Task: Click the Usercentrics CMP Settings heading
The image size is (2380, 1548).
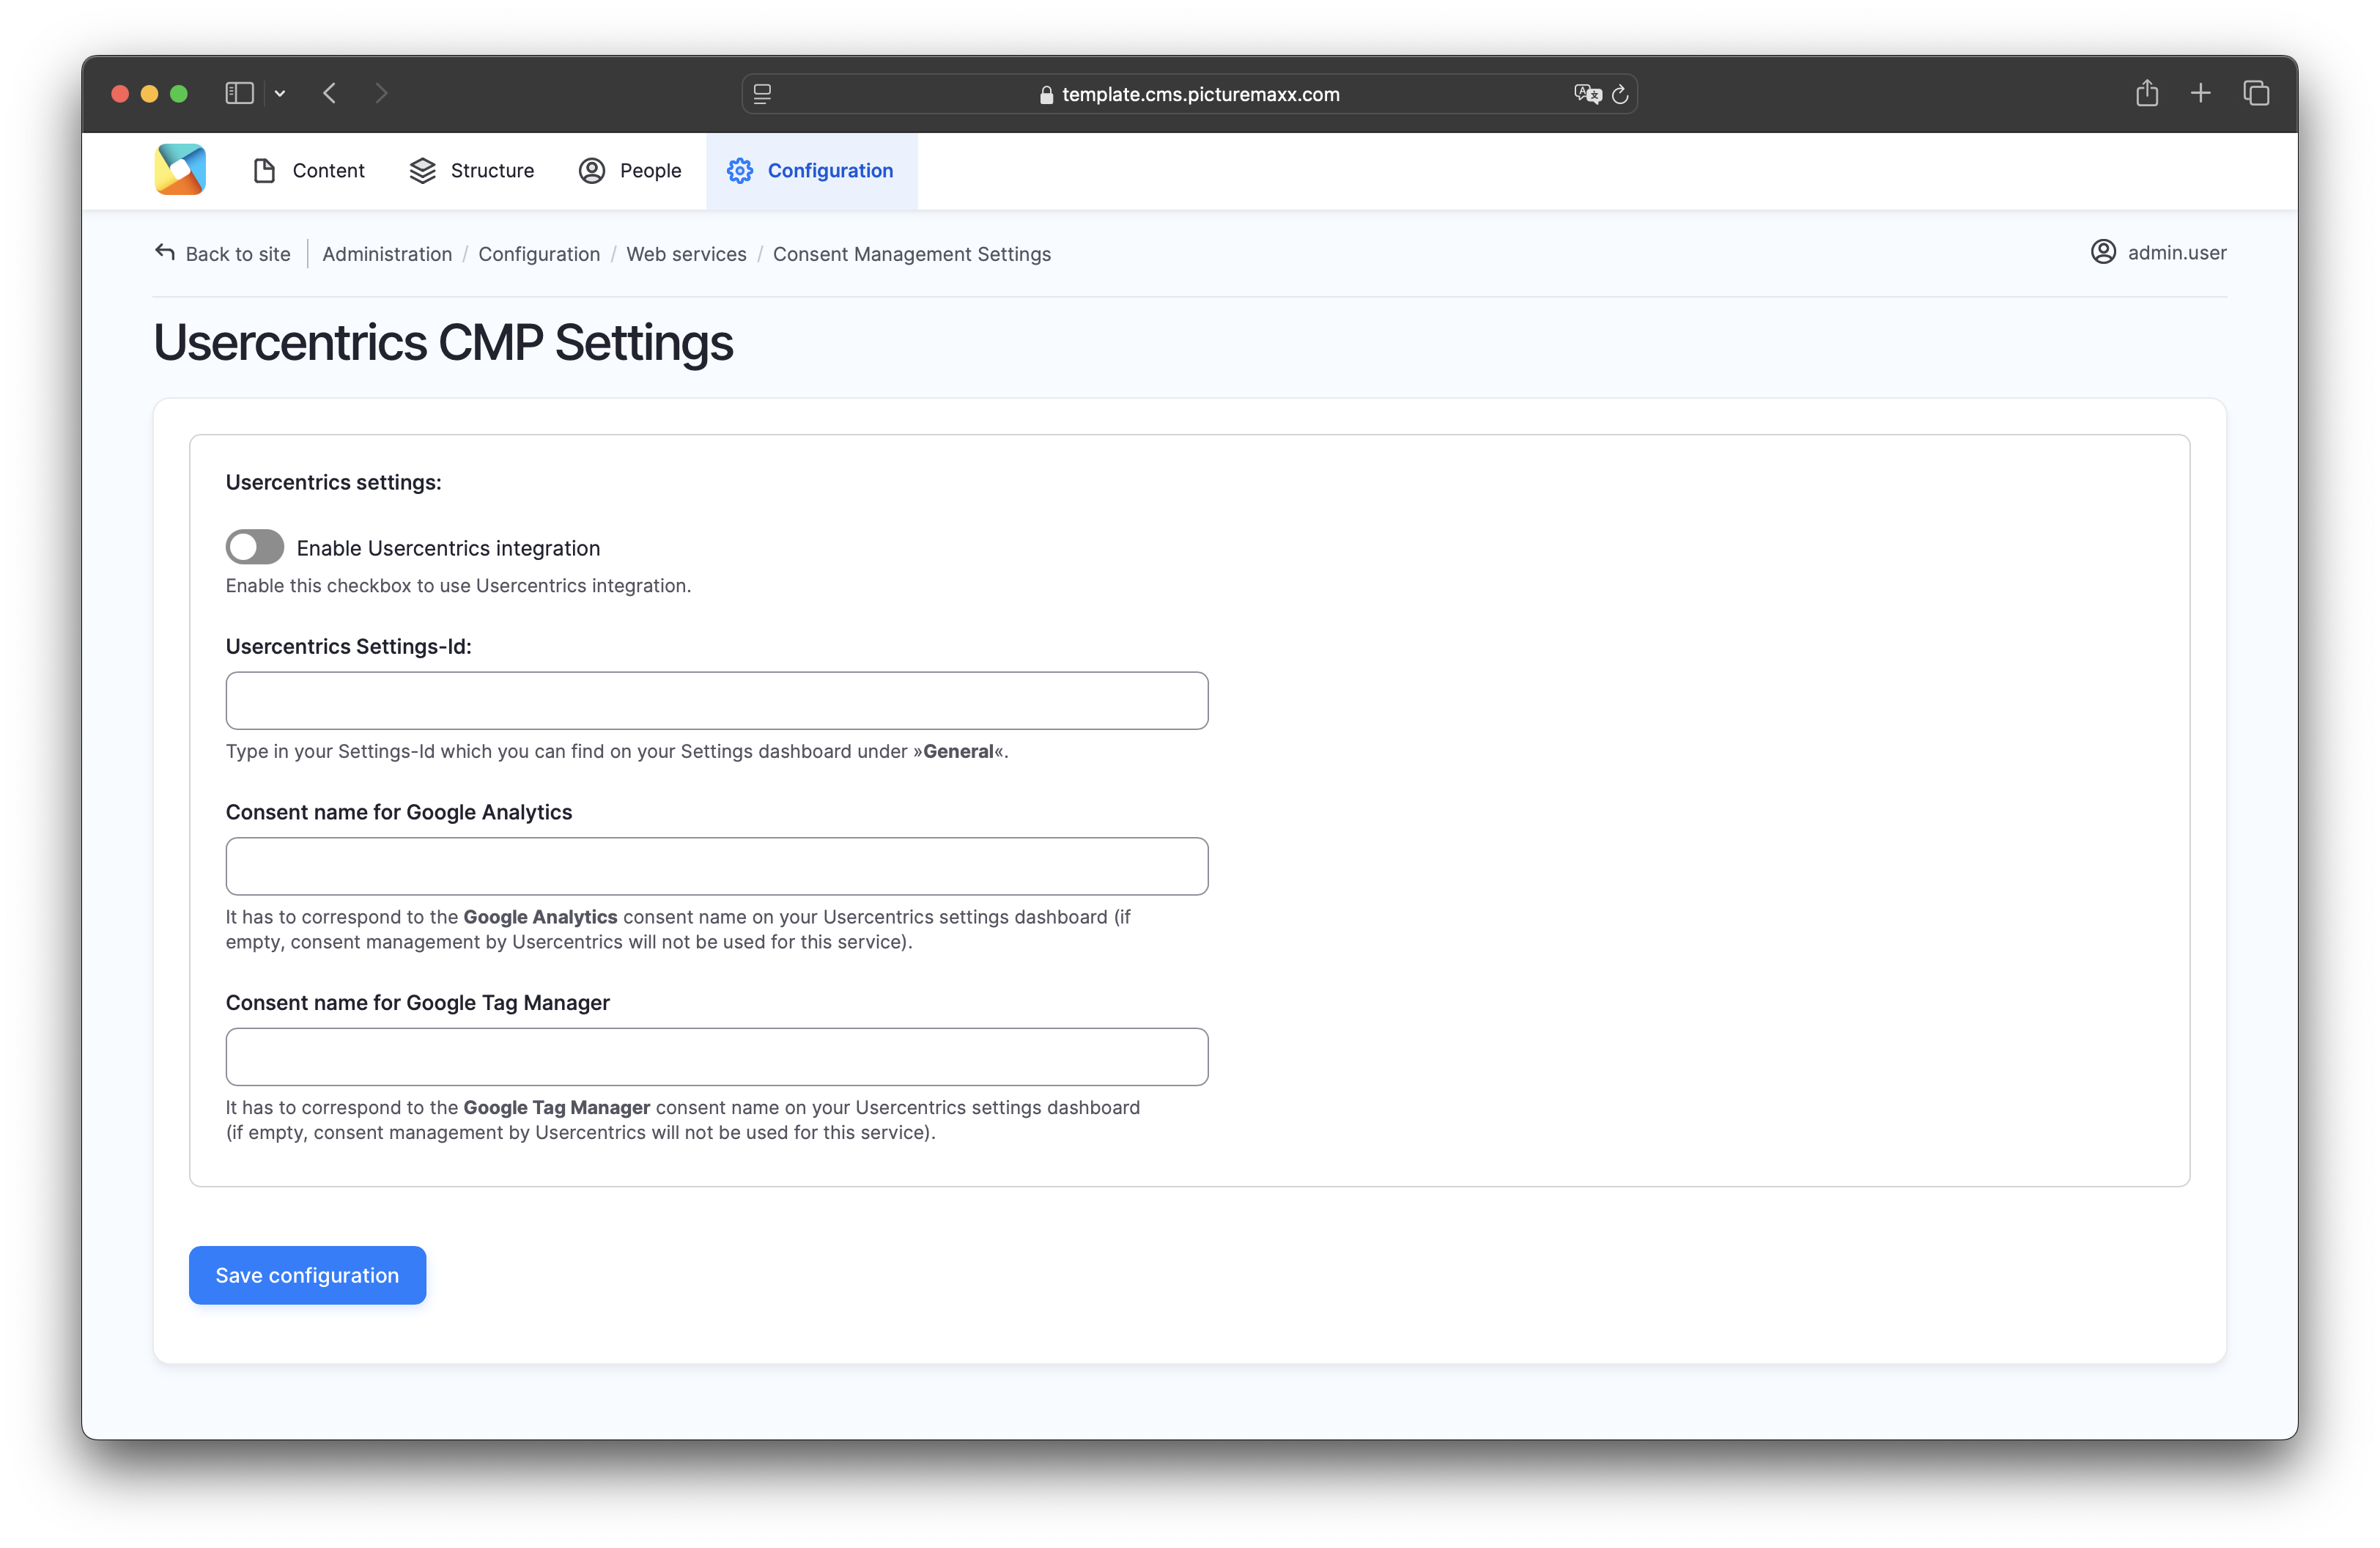Action: 443,342
